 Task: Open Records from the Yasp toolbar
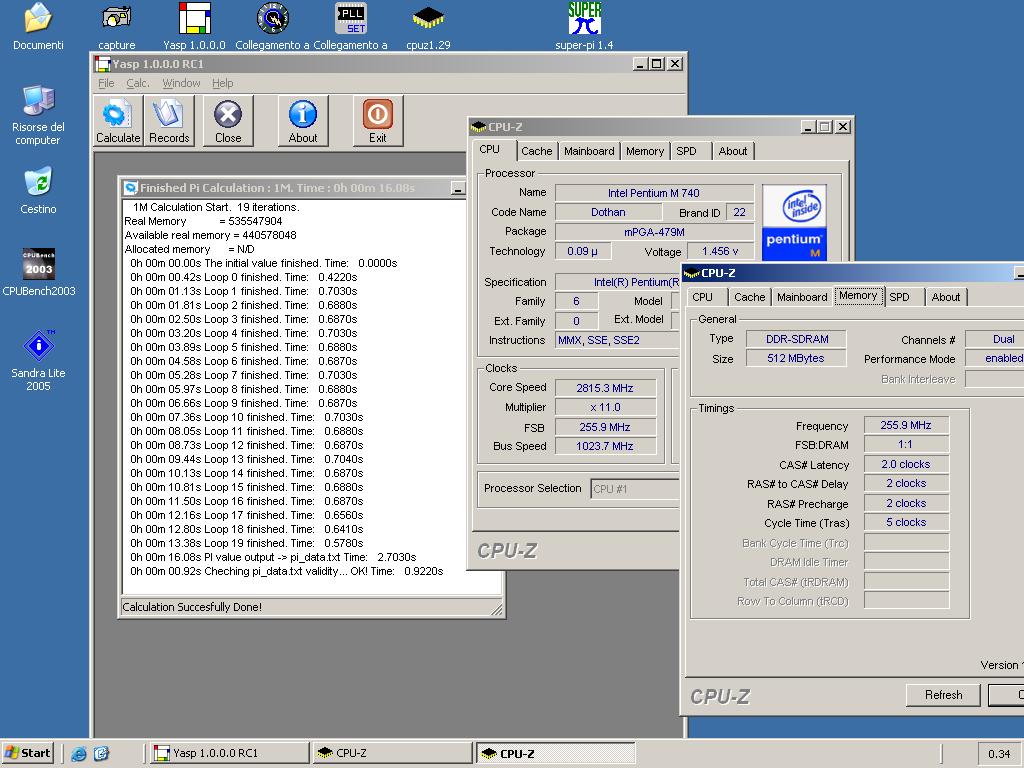click(x=169, y=121)
